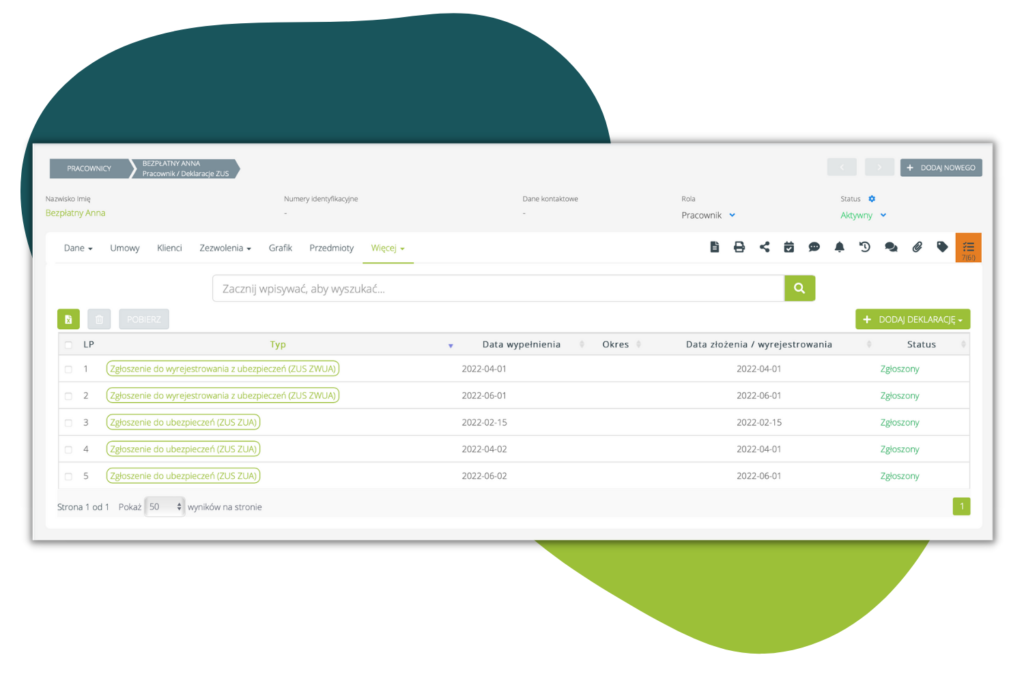Viewport: 1024px width, 683px height.
Task: Tick the select-all checkbox in the table header
Action: [68, 345]
